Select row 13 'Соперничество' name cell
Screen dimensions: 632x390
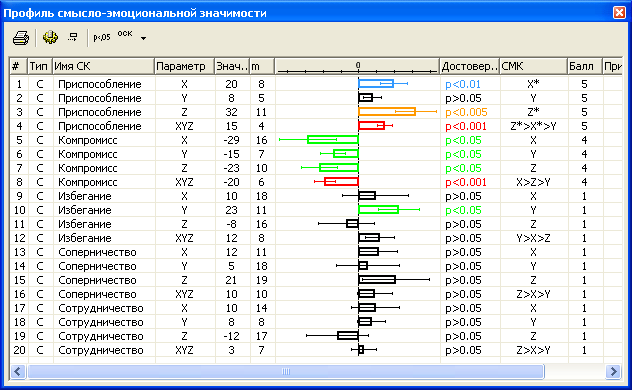pyautogui.click(x=97, y=252)
